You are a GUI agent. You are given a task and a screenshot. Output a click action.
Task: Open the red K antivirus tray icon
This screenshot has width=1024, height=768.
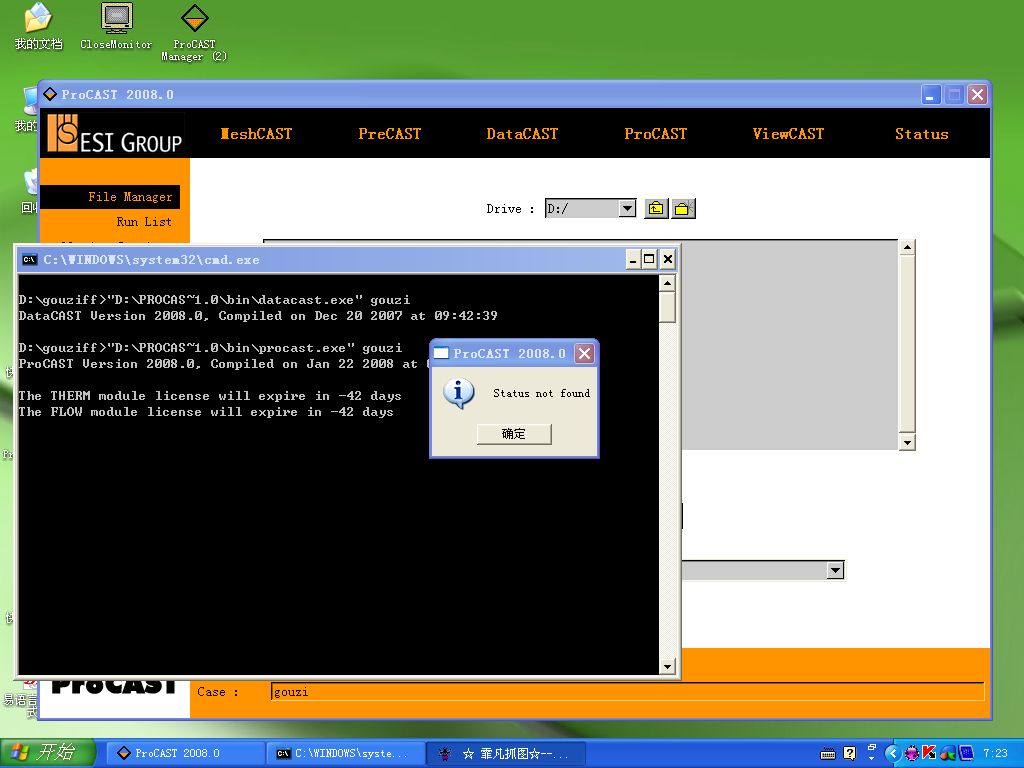pyautogui.click(x=929, y=753)
